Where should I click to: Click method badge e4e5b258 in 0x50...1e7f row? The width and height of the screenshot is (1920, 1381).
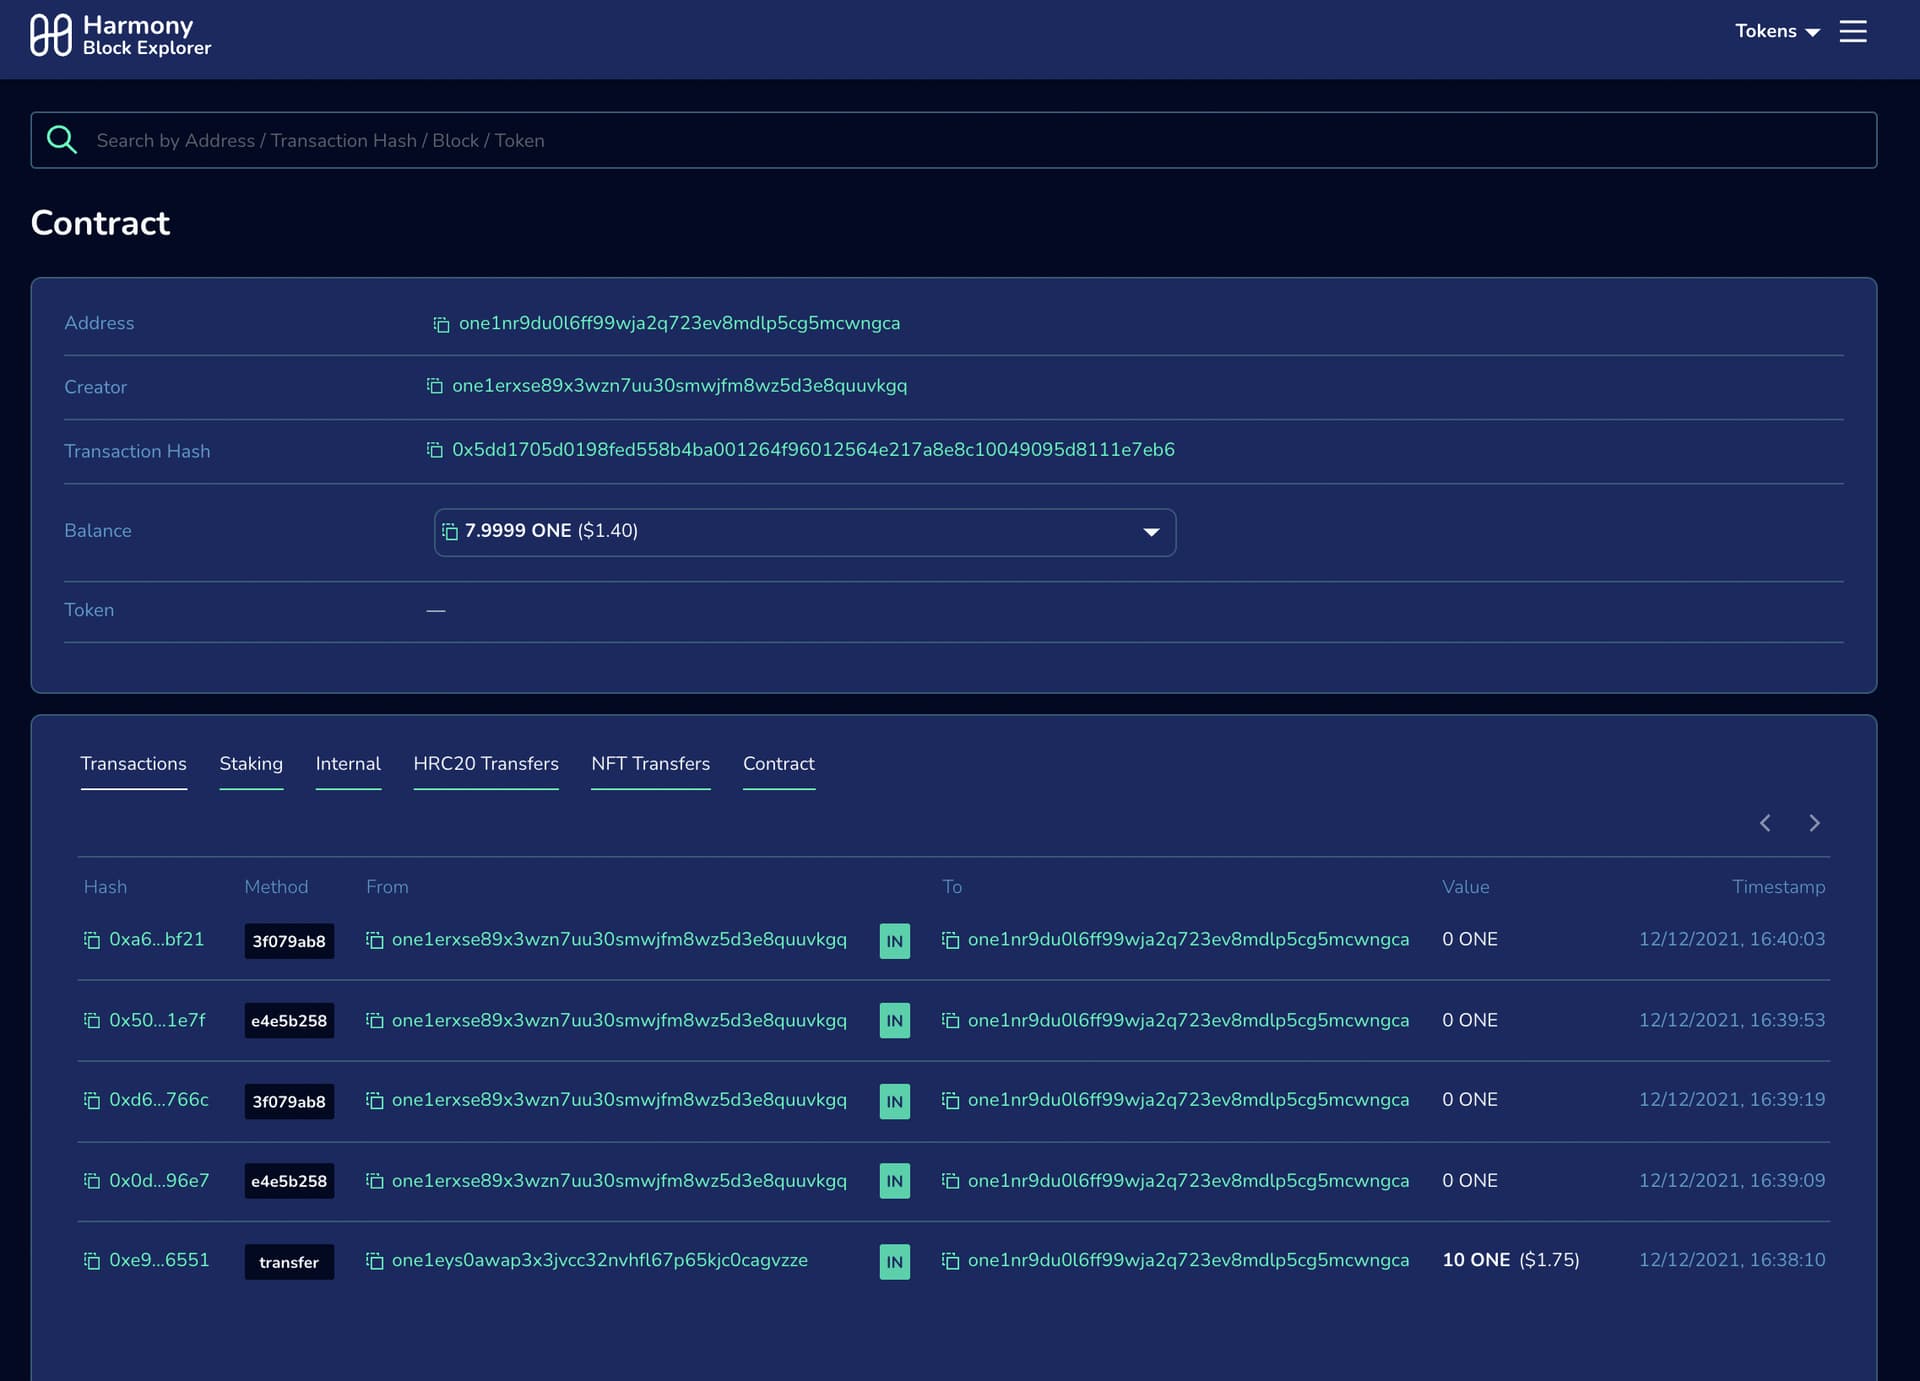pyautogui.click(x=289, y=1021)
